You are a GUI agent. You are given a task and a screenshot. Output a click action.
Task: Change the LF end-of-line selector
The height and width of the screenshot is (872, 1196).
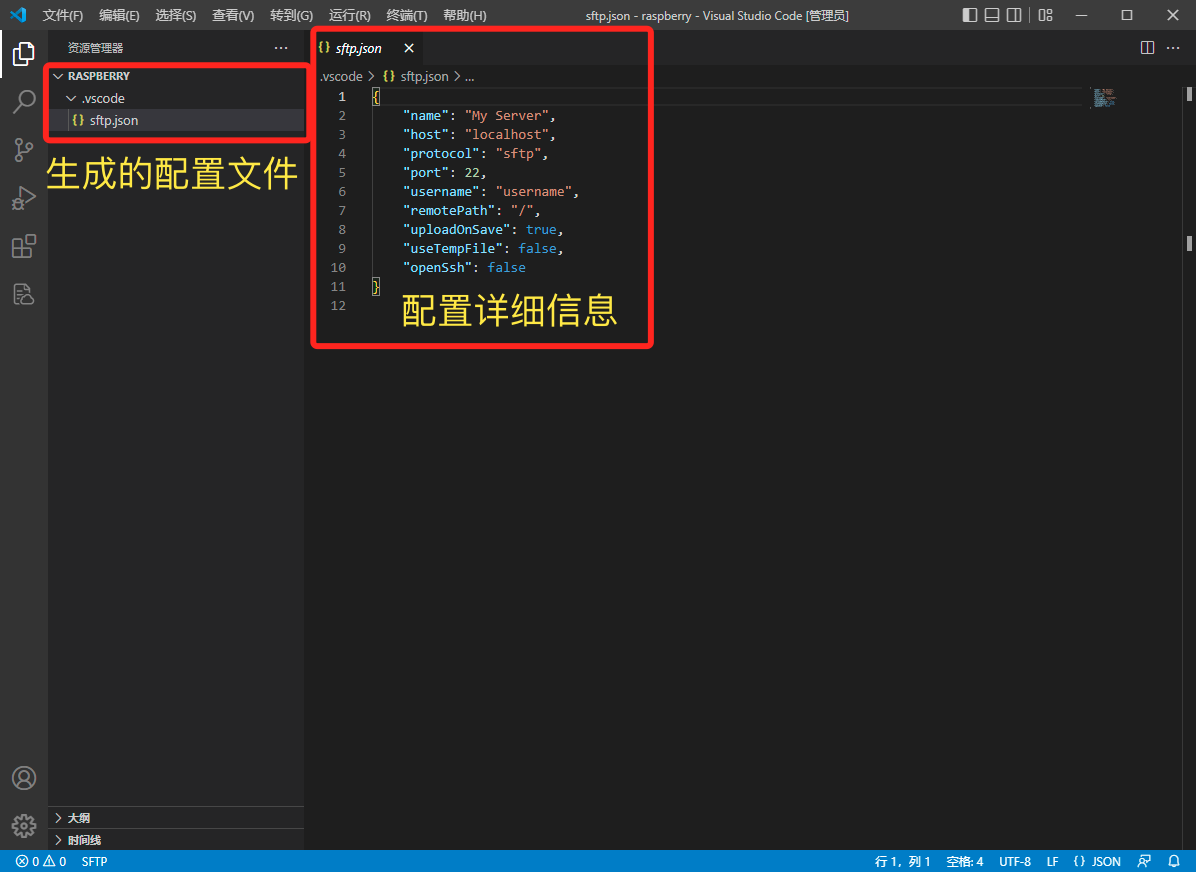(x=1053, y=861)
